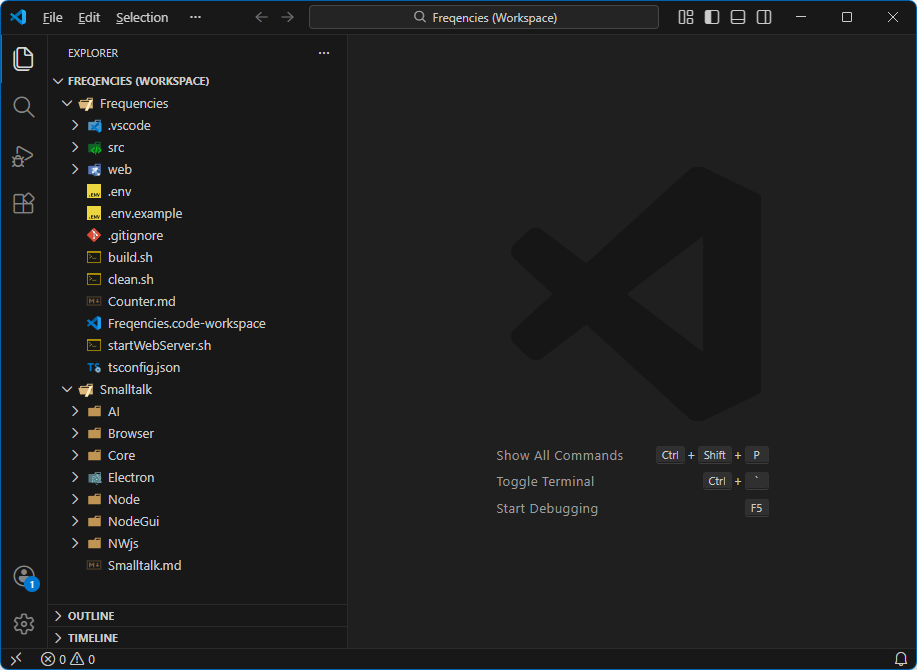
Task: Open the .env.example file
Action: (x=198, y=213)
